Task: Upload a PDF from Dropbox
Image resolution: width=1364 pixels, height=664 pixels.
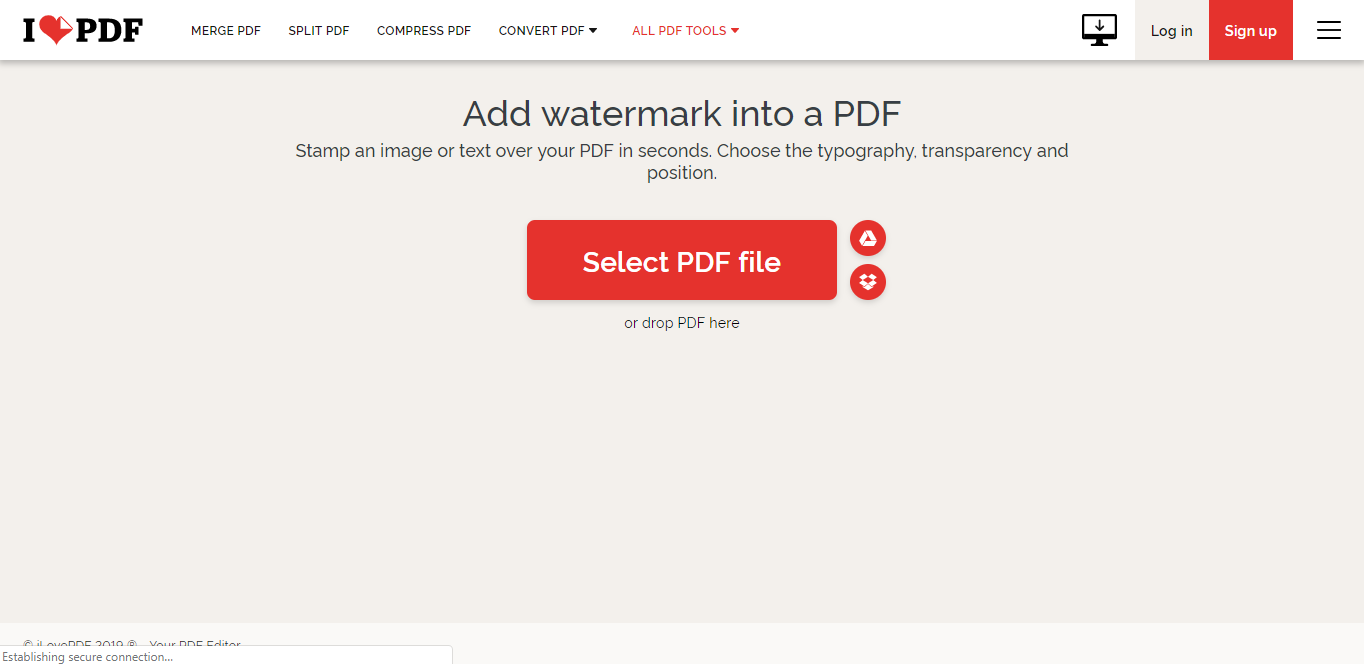Action: 868,282
